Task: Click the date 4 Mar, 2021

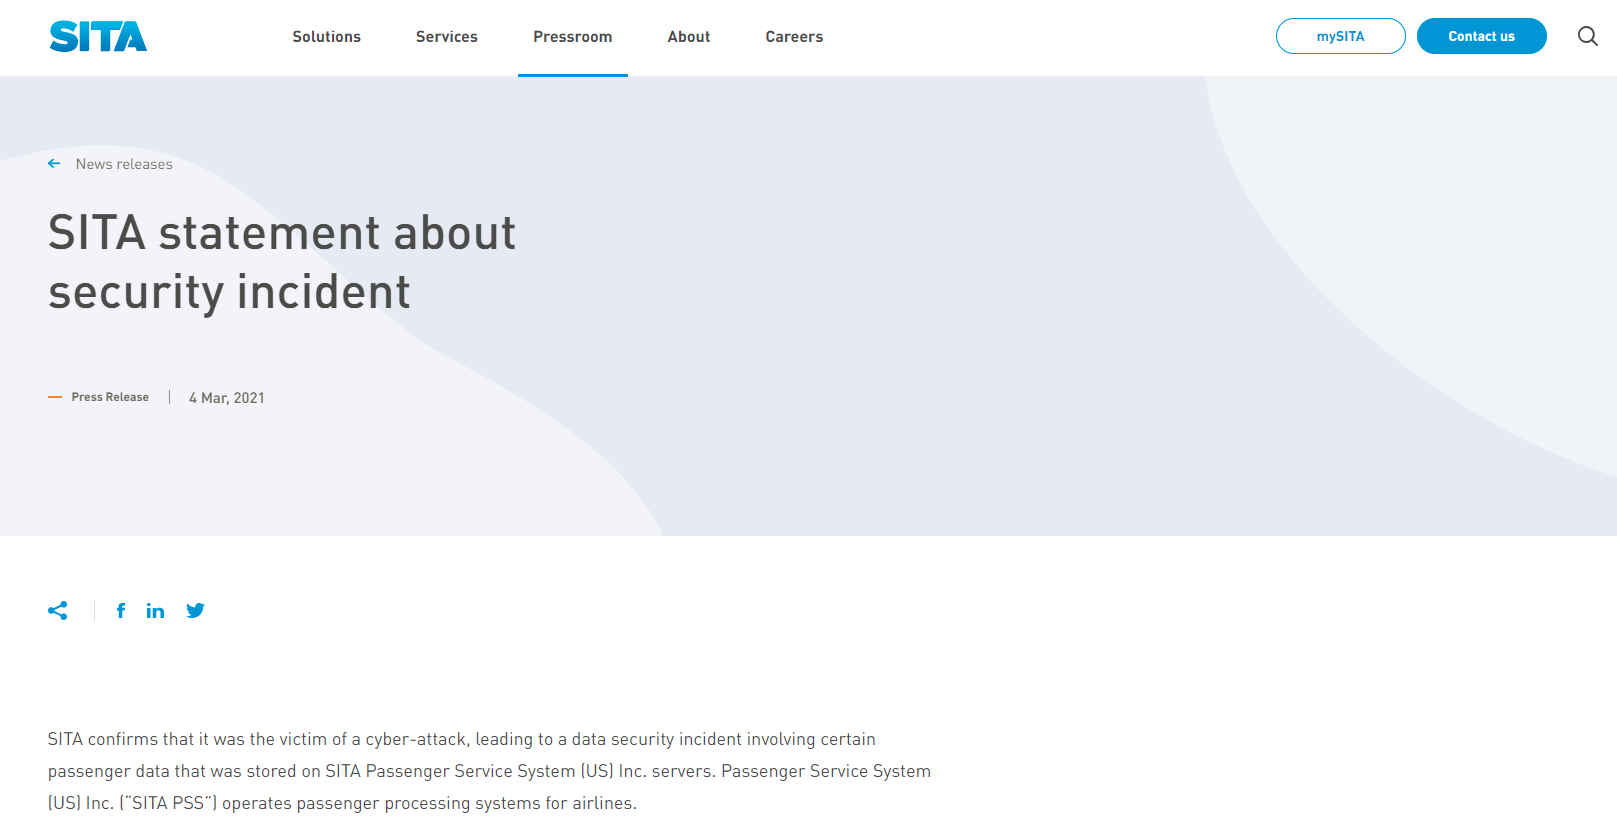Action: click(x=227, y=398)
